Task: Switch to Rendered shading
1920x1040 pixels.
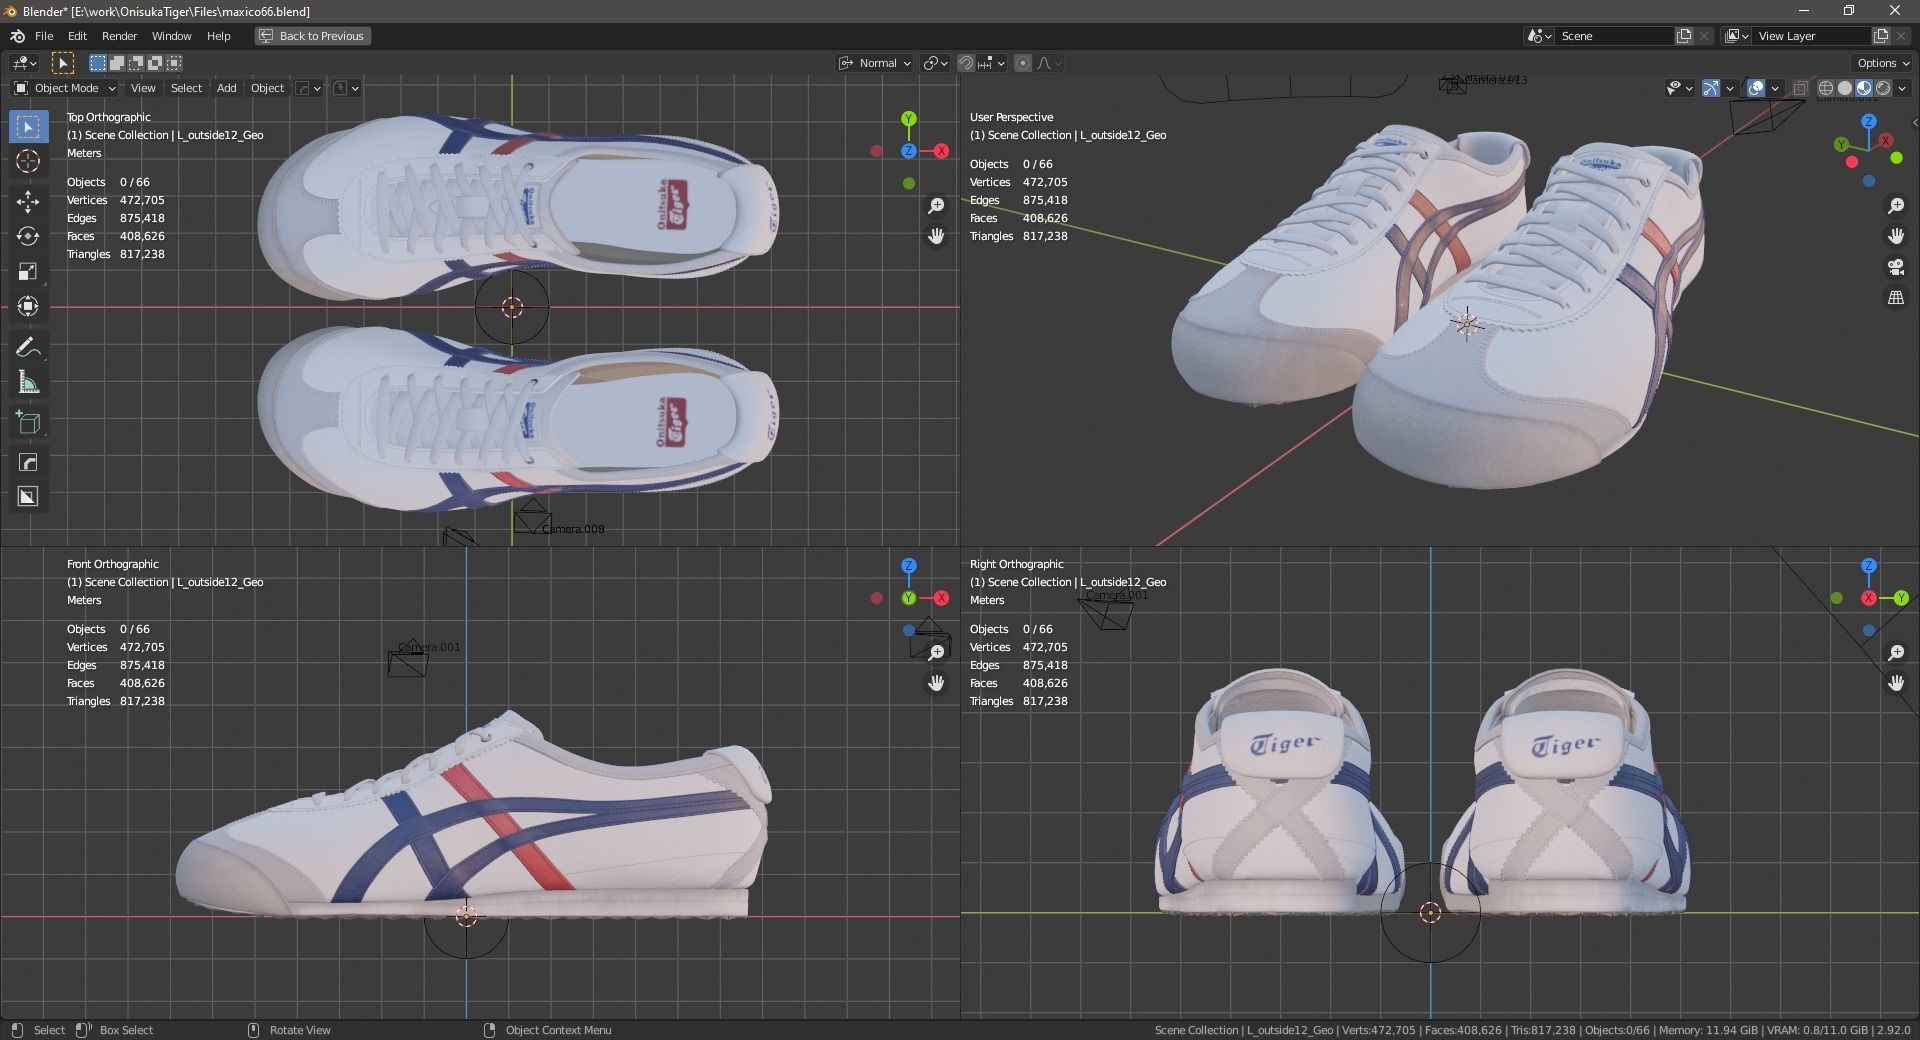Action: point(1883,89)
